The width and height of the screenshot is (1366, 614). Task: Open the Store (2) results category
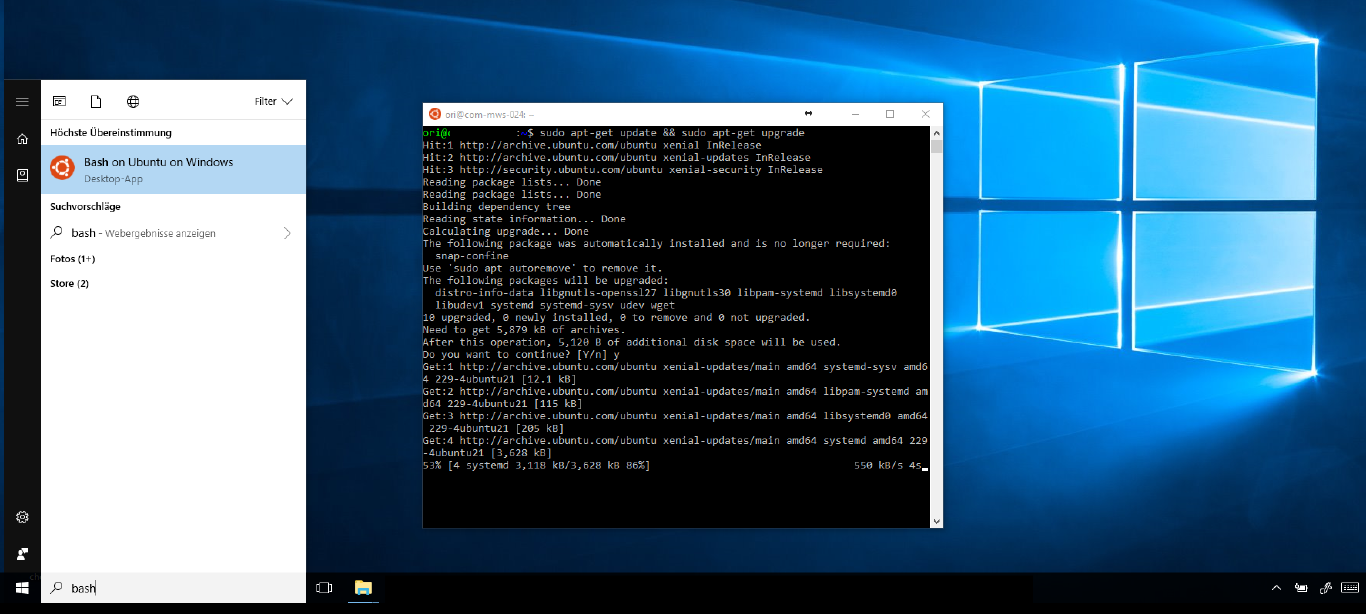click(69, 284)
